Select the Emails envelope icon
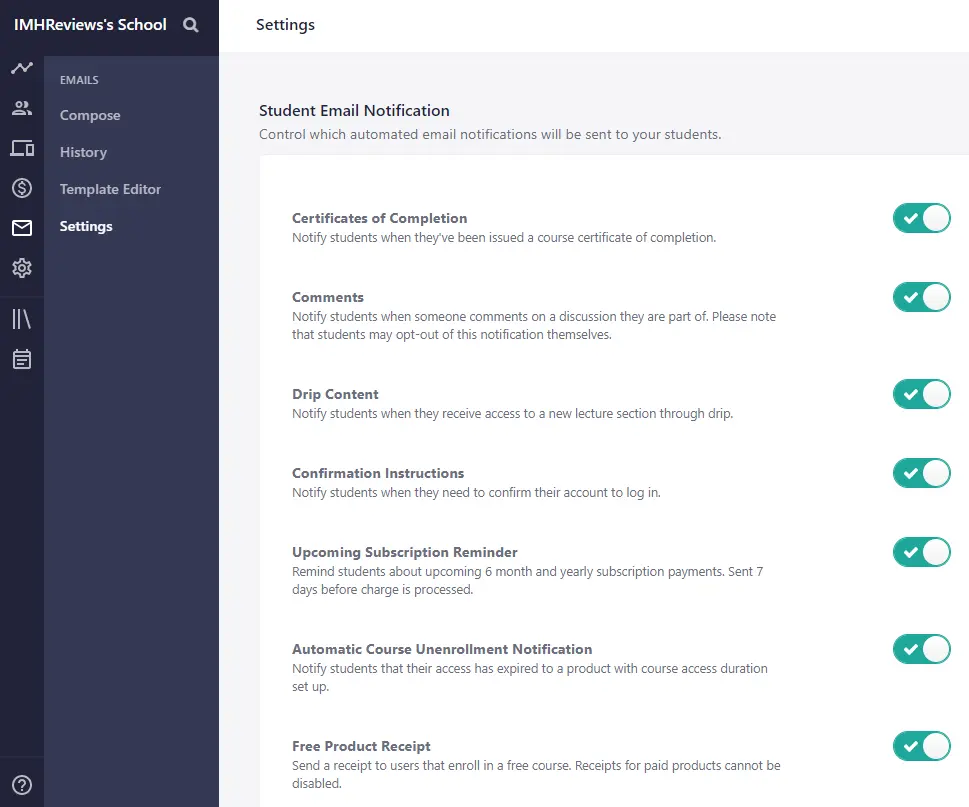Screen dimensions: 969x807 (22, 228)
